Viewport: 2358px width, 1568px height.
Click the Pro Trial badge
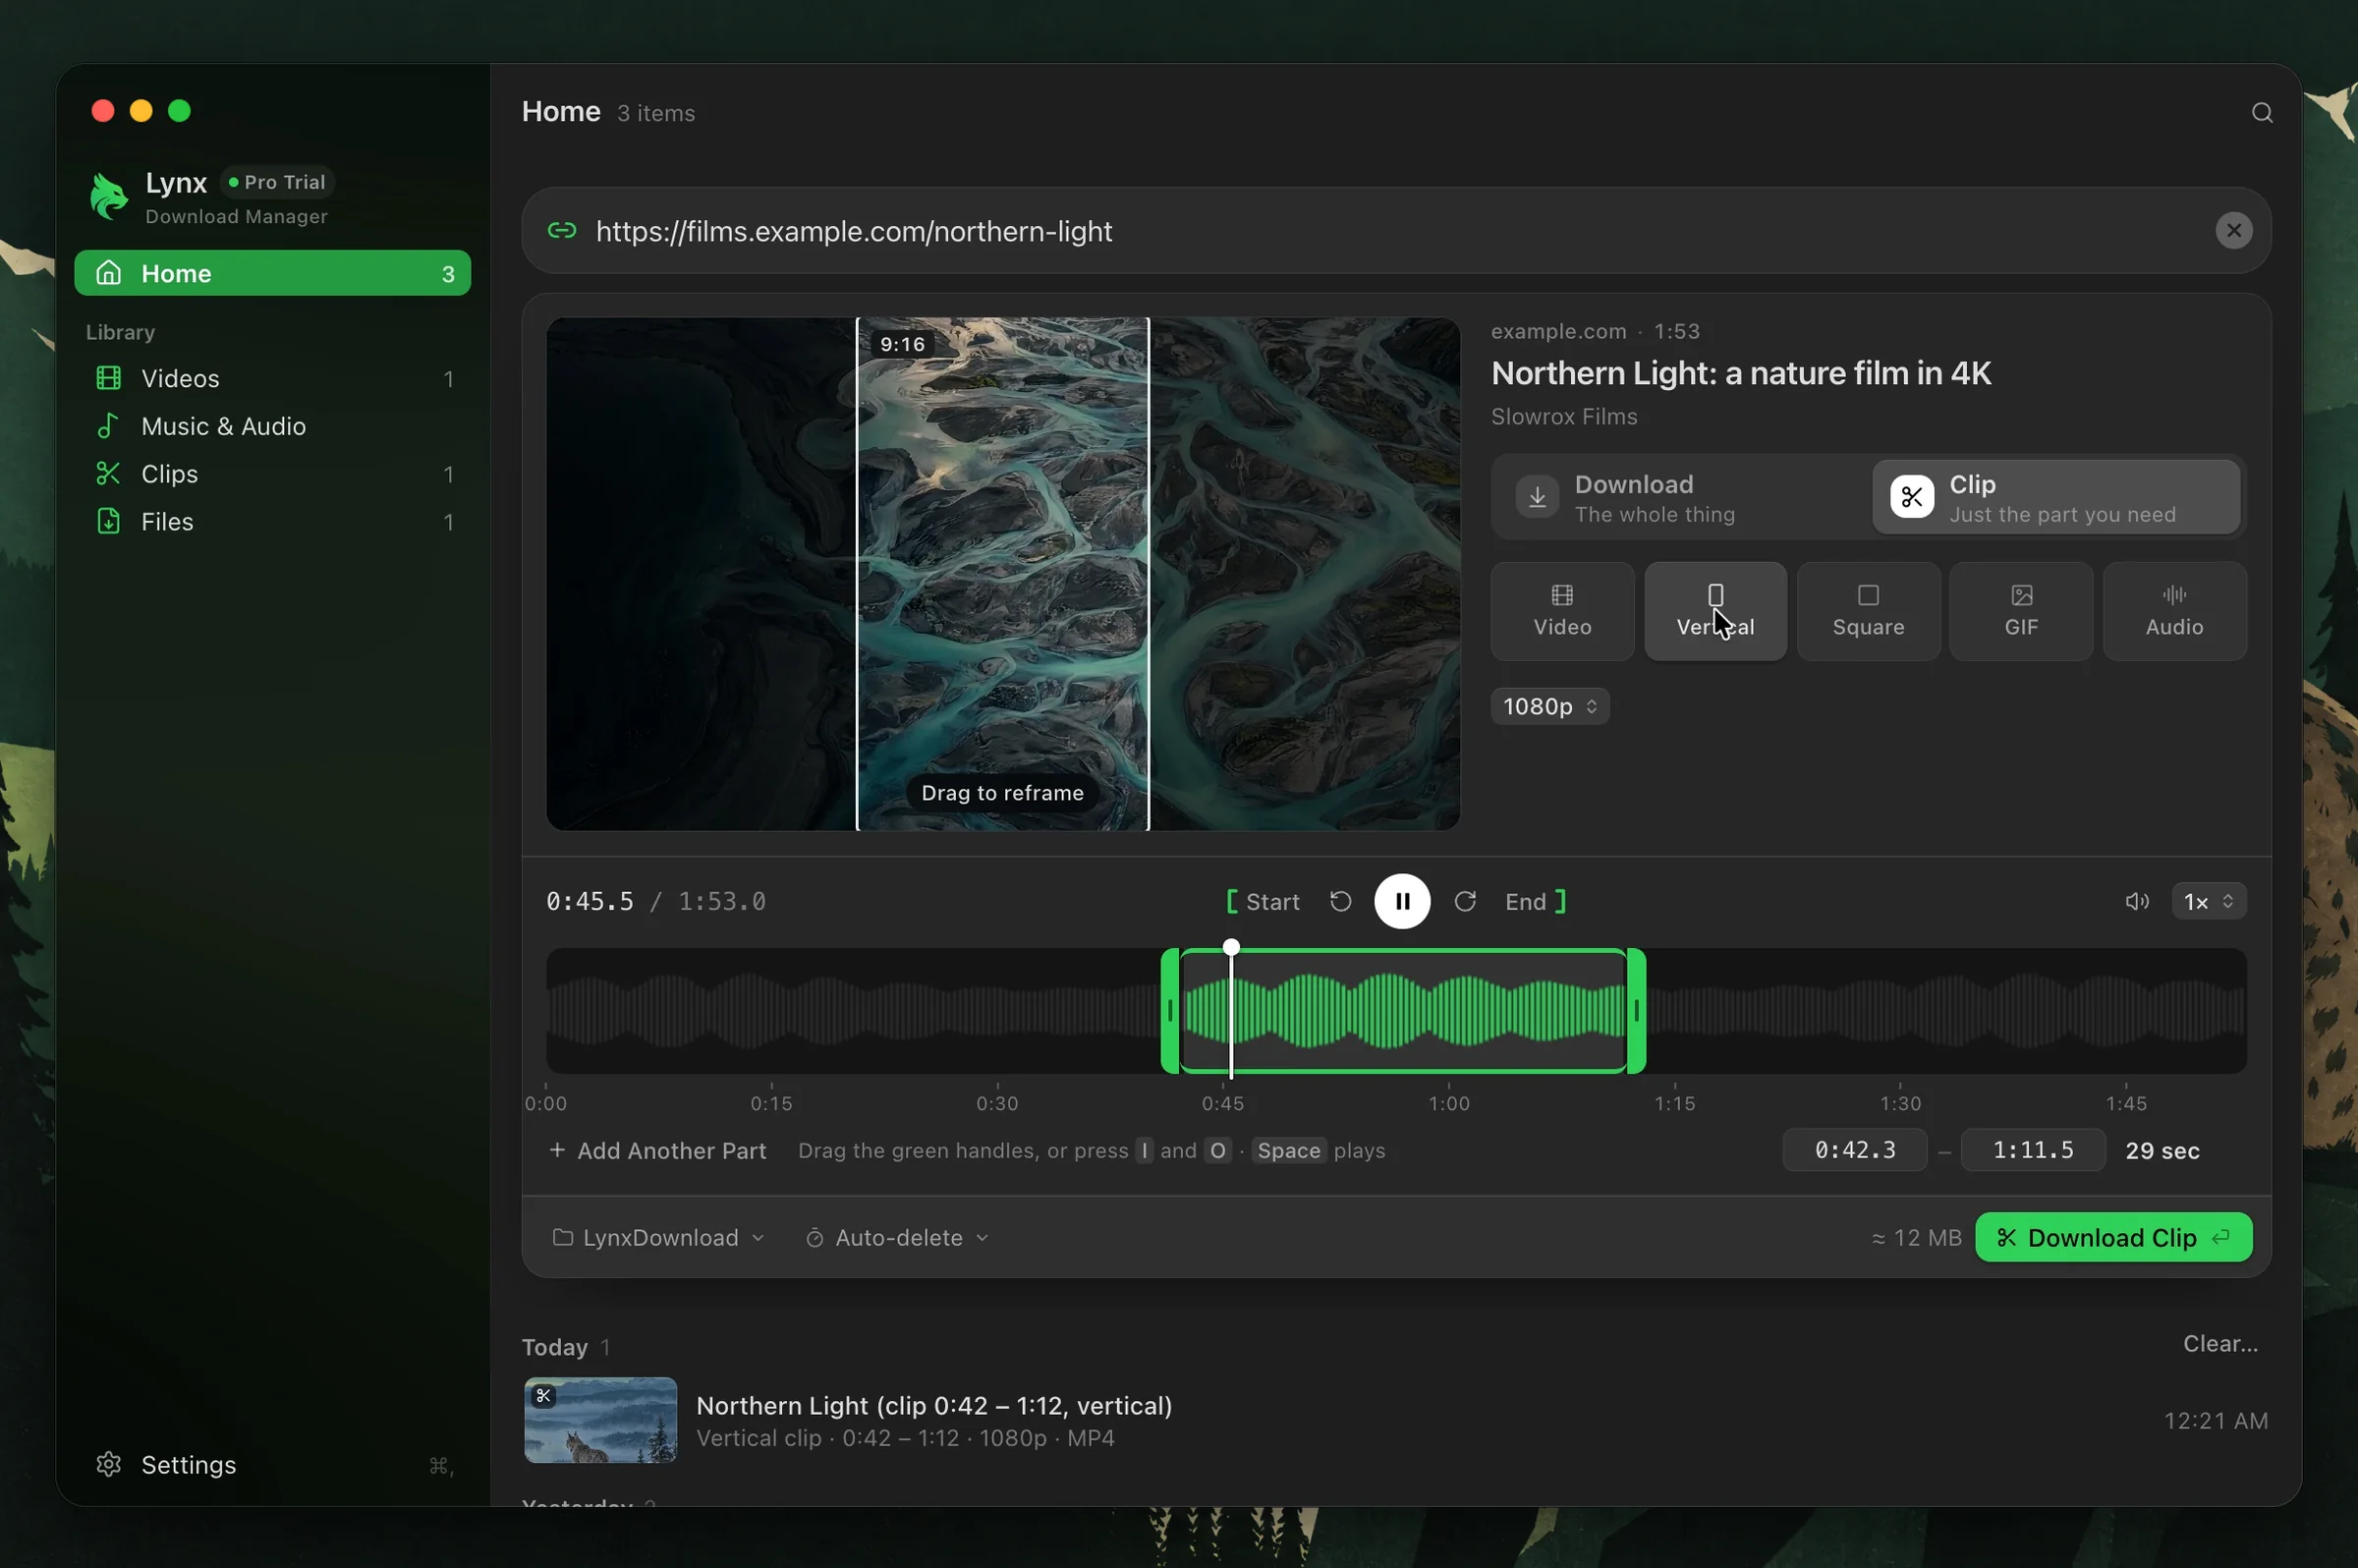277,182
